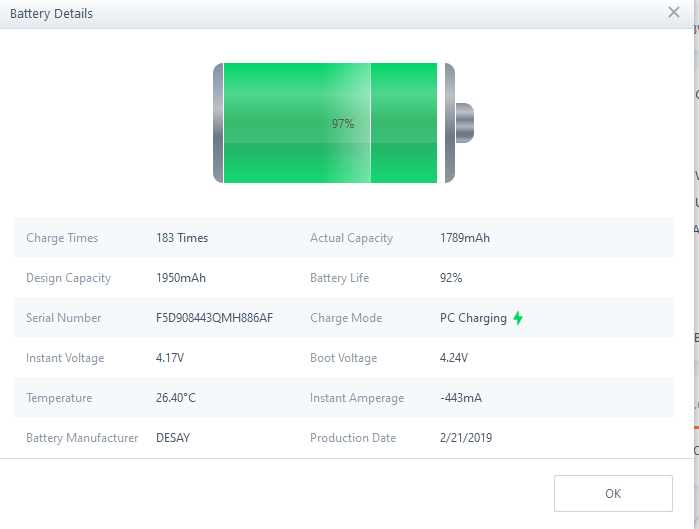Select serial number 'F5D908443QMH886AF'

[214, 318]
